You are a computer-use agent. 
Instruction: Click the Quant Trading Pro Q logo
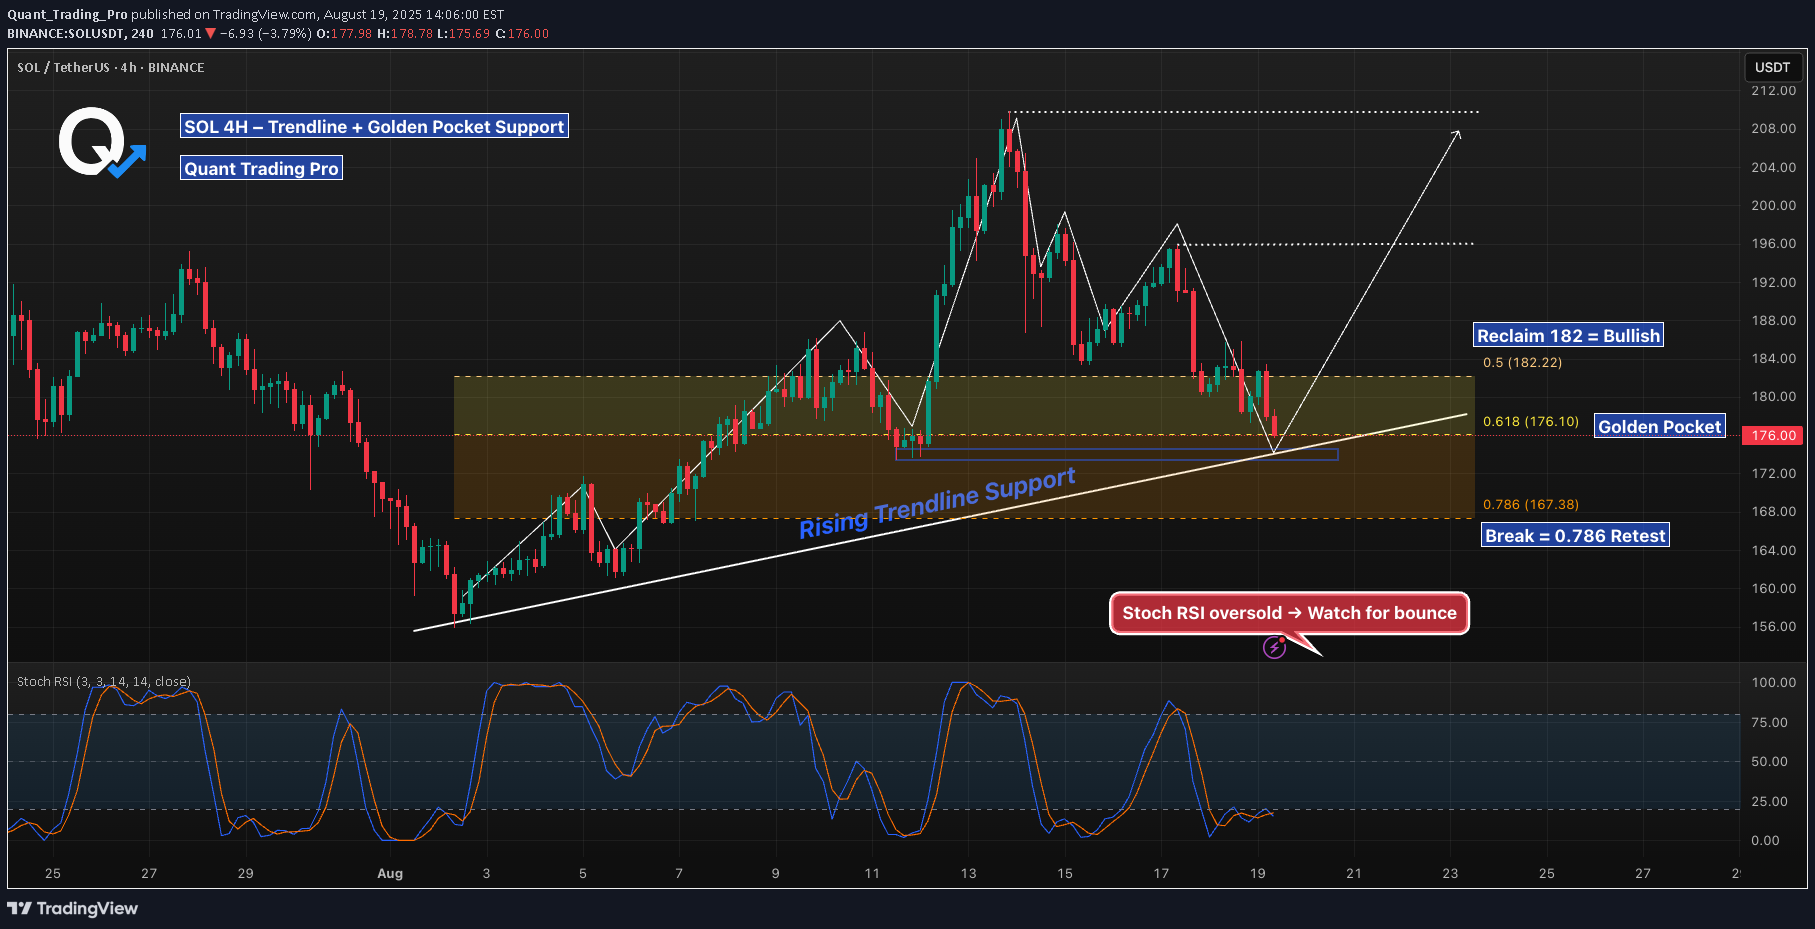tap(102, 143)
